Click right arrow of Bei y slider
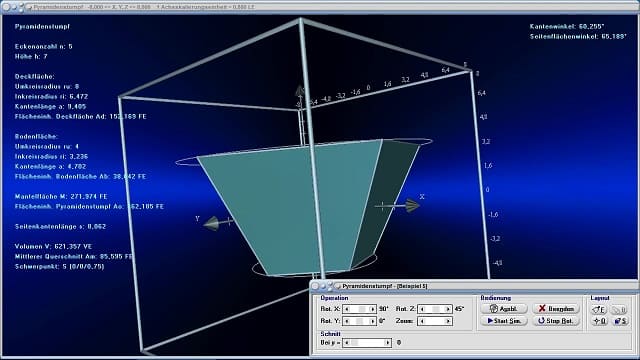 click(x=387, y=342)
